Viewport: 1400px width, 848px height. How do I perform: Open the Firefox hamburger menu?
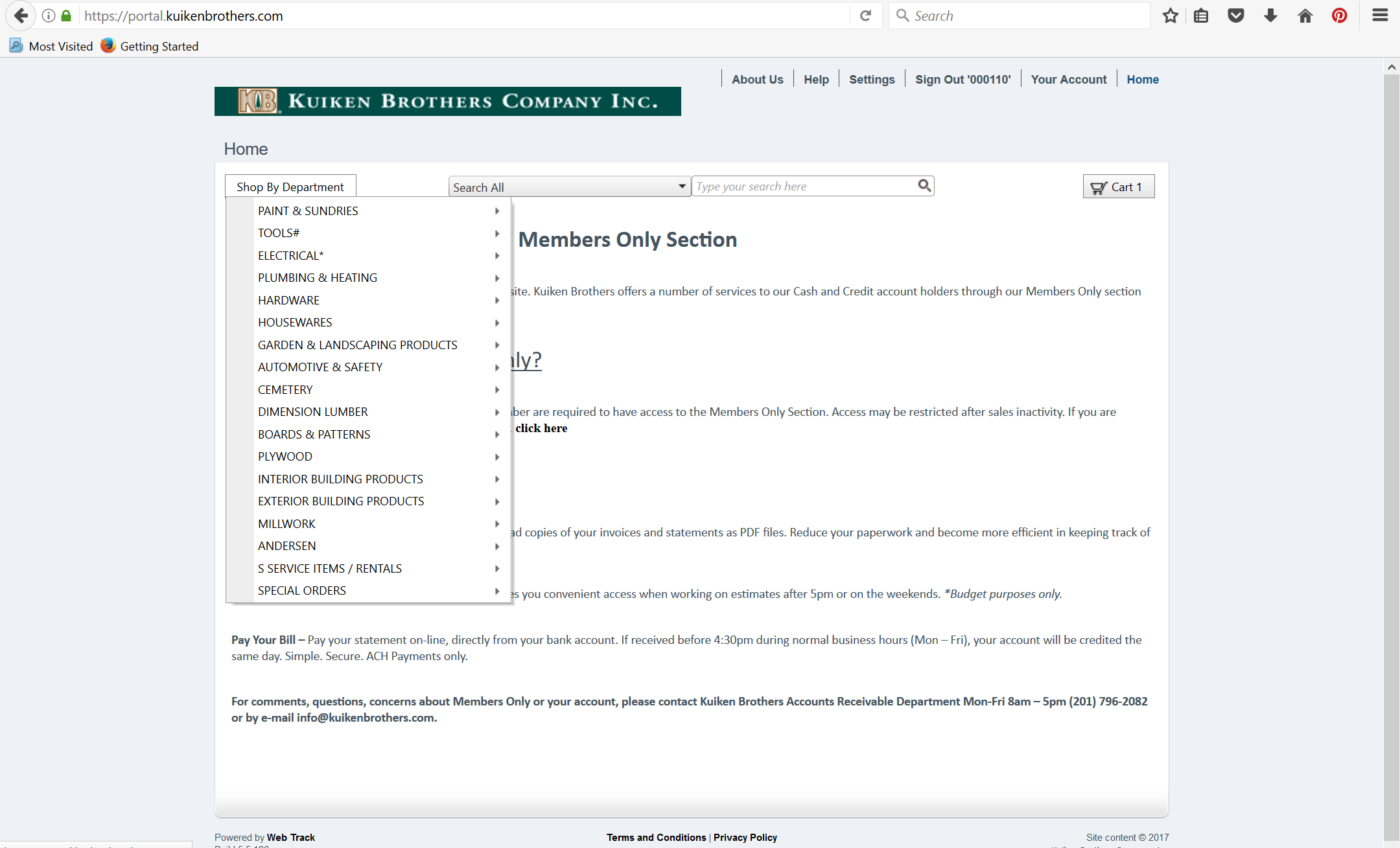[1379, 16]
